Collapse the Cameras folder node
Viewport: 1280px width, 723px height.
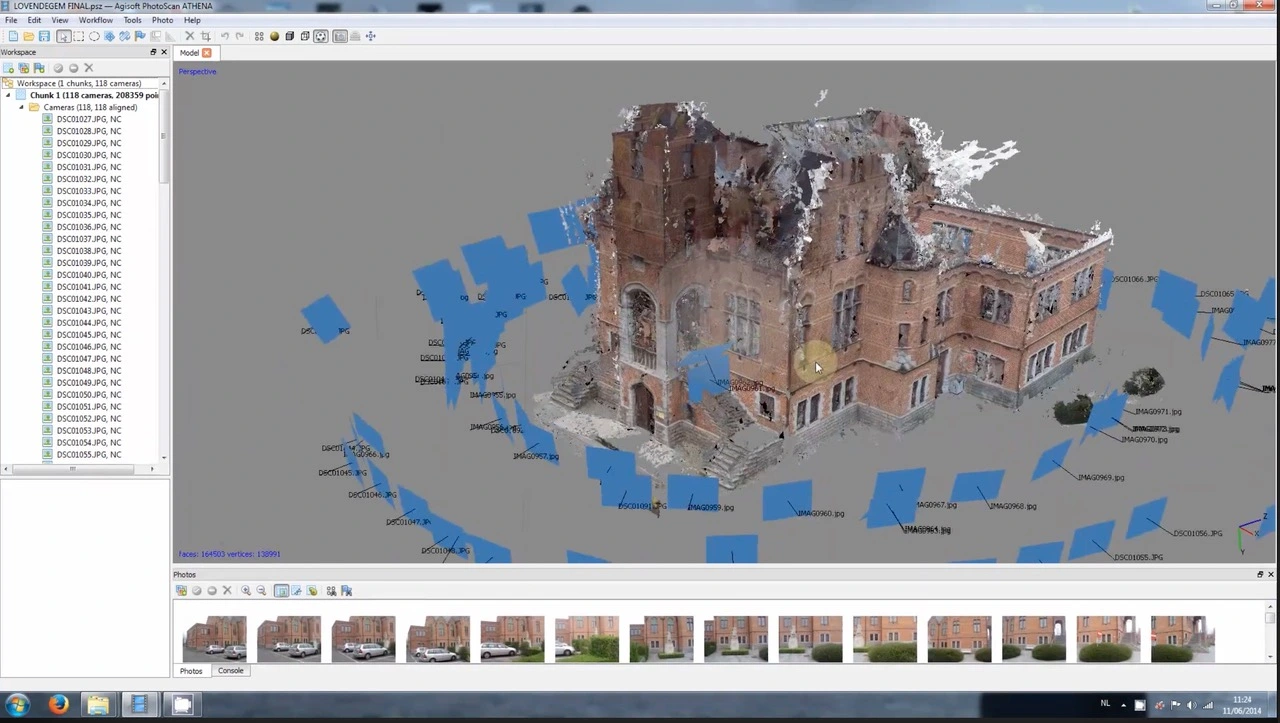pyautogui.click(x=21, y=107)
